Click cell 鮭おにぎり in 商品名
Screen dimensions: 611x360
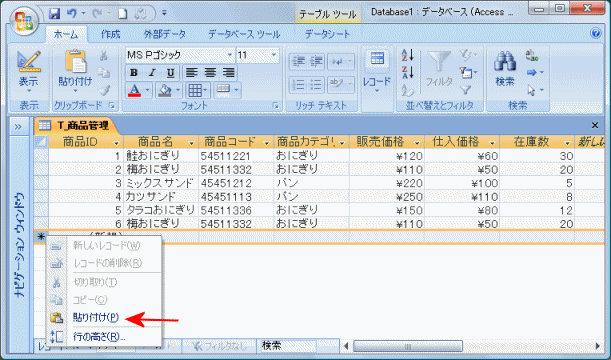coord(161,156)
